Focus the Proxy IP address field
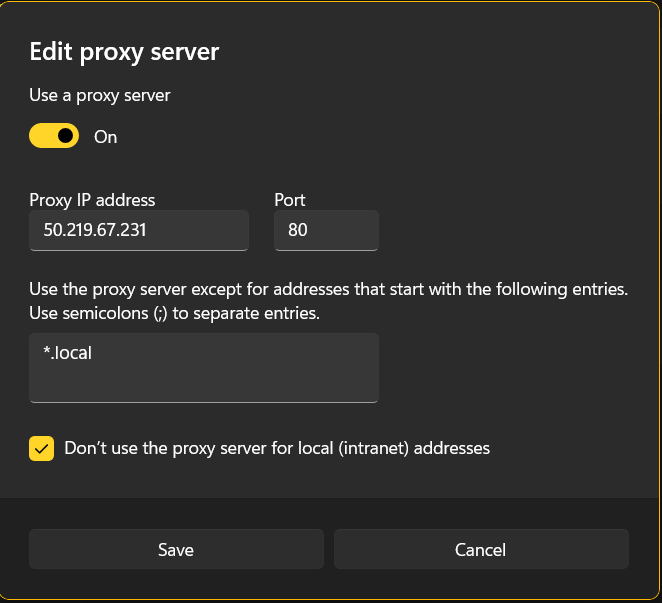This screenshot has height=603, width=662. coord(139,230)
